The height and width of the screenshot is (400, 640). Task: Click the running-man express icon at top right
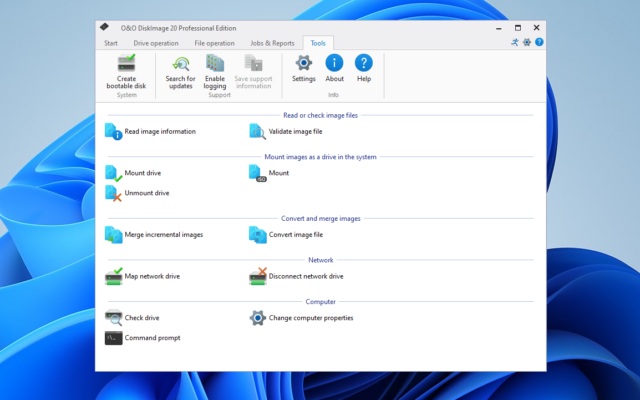tap(515, 42)
